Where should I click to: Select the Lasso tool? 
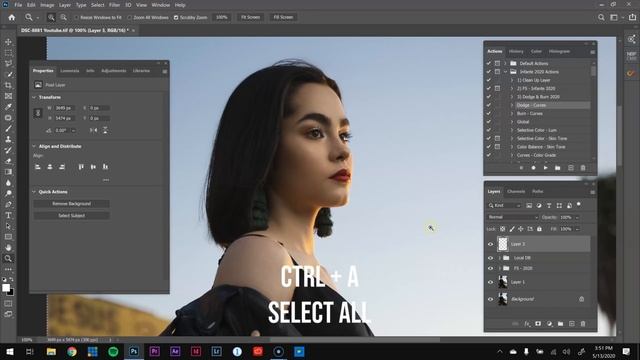(8, 64)
